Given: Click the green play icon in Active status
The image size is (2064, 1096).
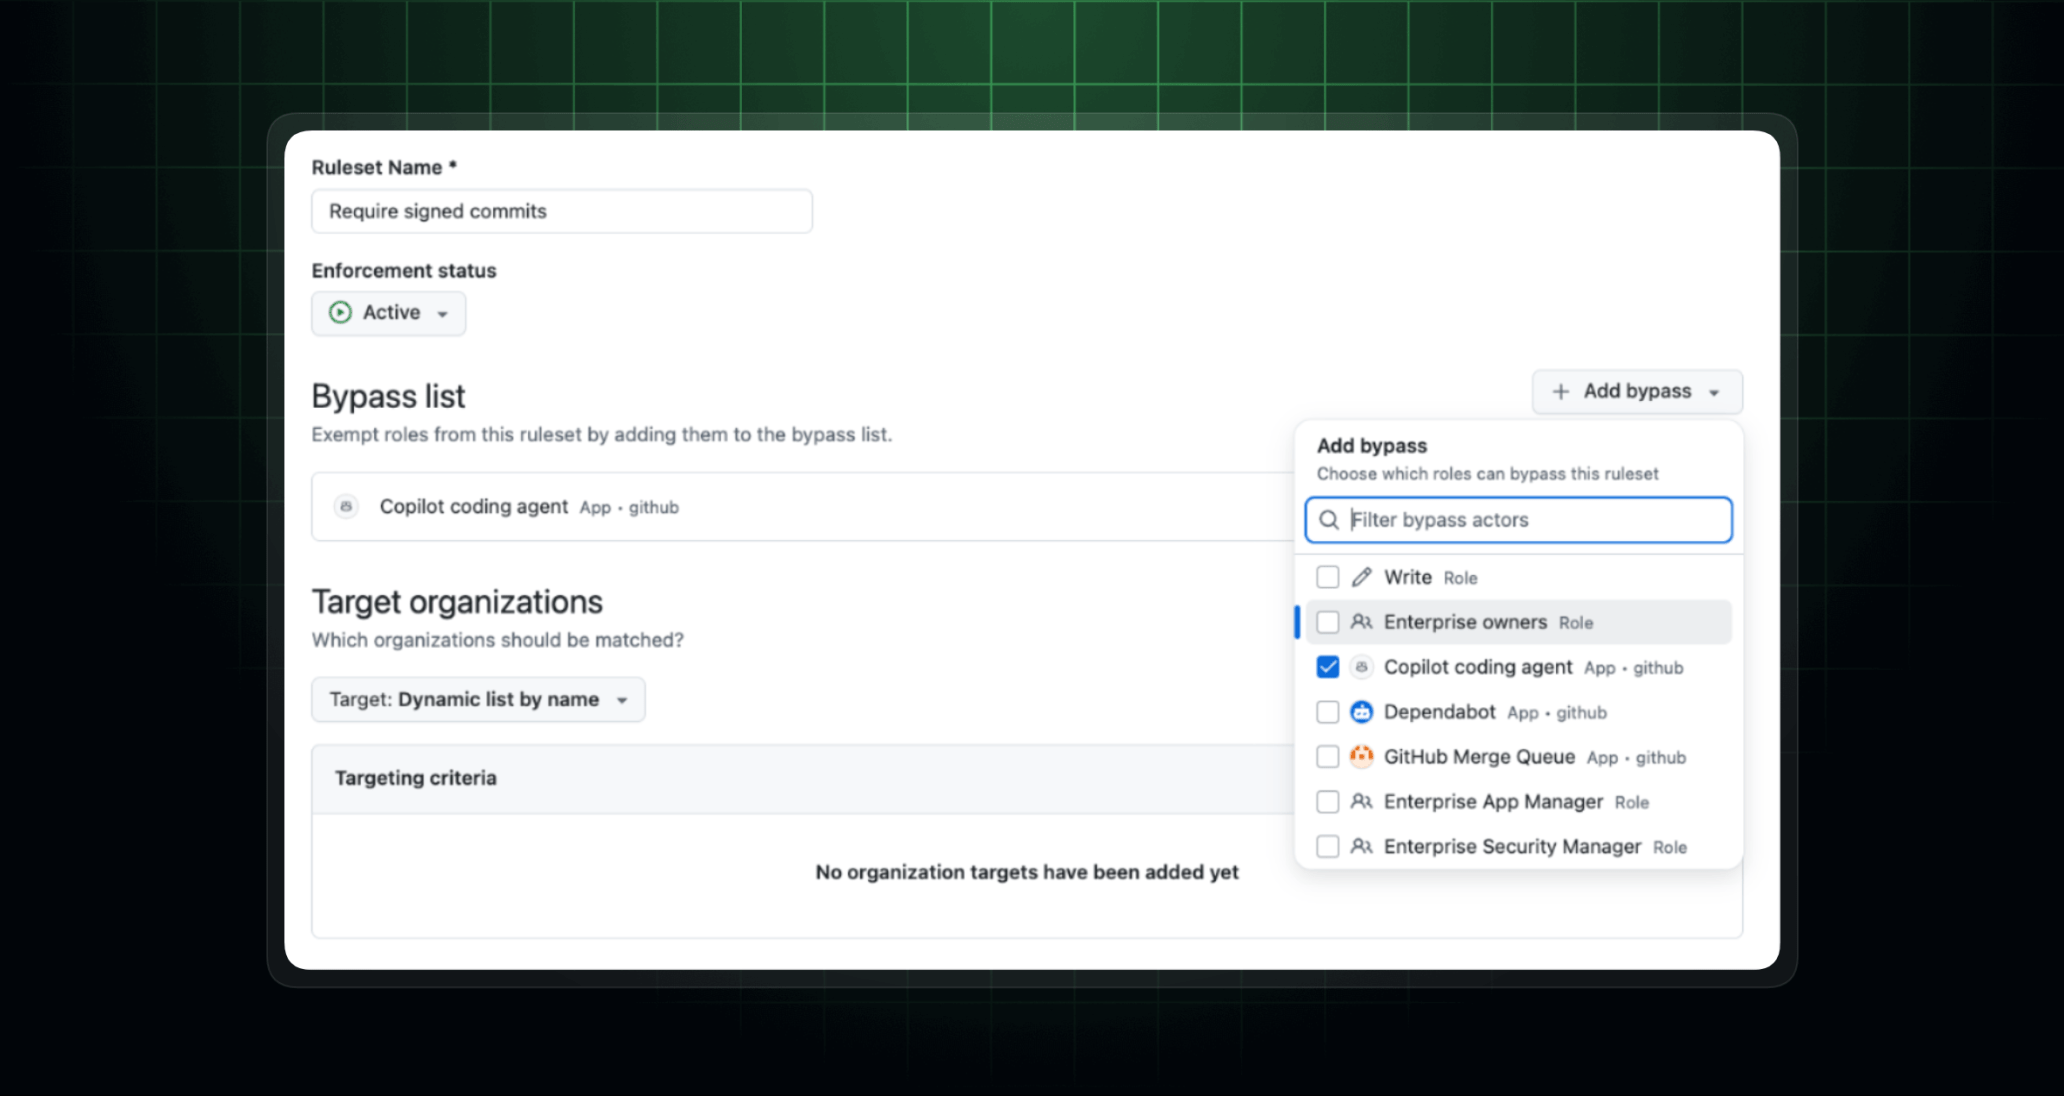Looking at the screenshot, I should pos(340,313).
